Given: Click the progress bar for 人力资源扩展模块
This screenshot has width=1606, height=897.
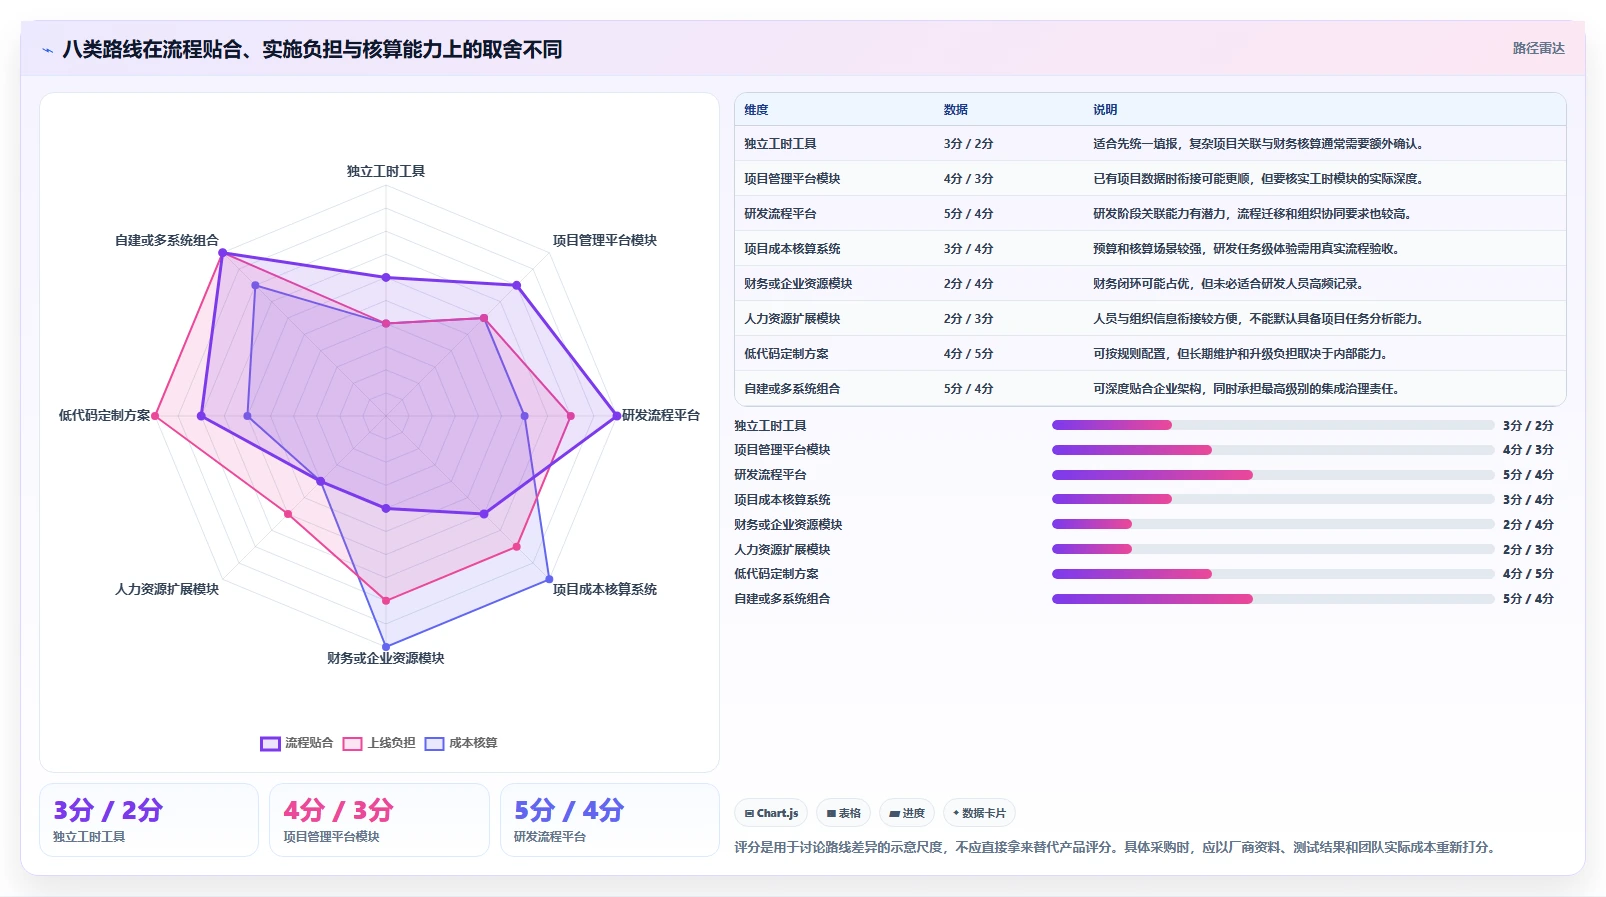Looking at the screenshot, I should (1273, 549).
